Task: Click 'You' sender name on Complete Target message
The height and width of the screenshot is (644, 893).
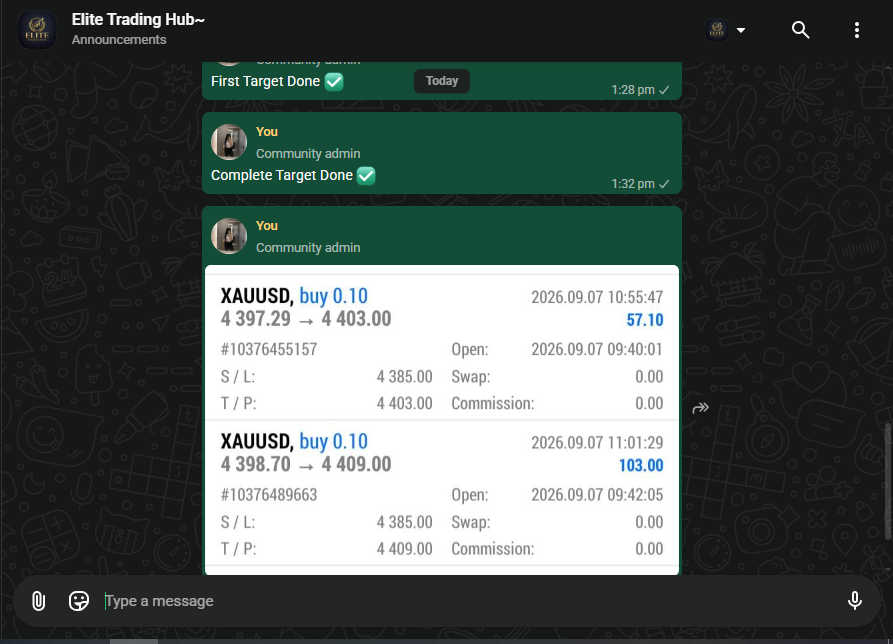Action: (x=267, y=132)
